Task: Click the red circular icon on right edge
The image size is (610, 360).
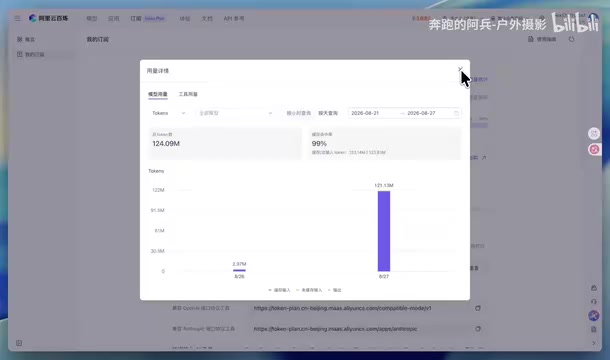Action: (594, 149)
